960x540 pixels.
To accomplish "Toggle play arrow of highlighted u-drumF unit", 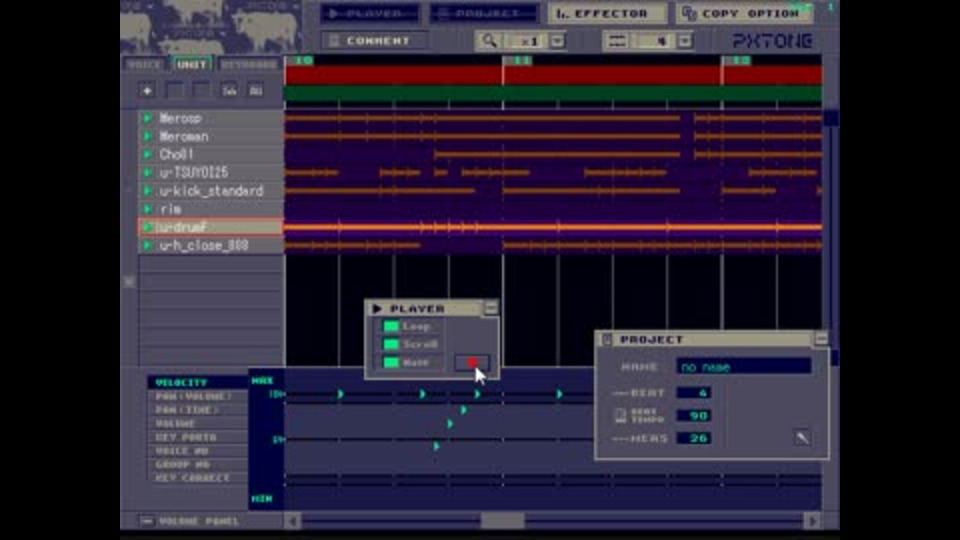I will [148, 227].
